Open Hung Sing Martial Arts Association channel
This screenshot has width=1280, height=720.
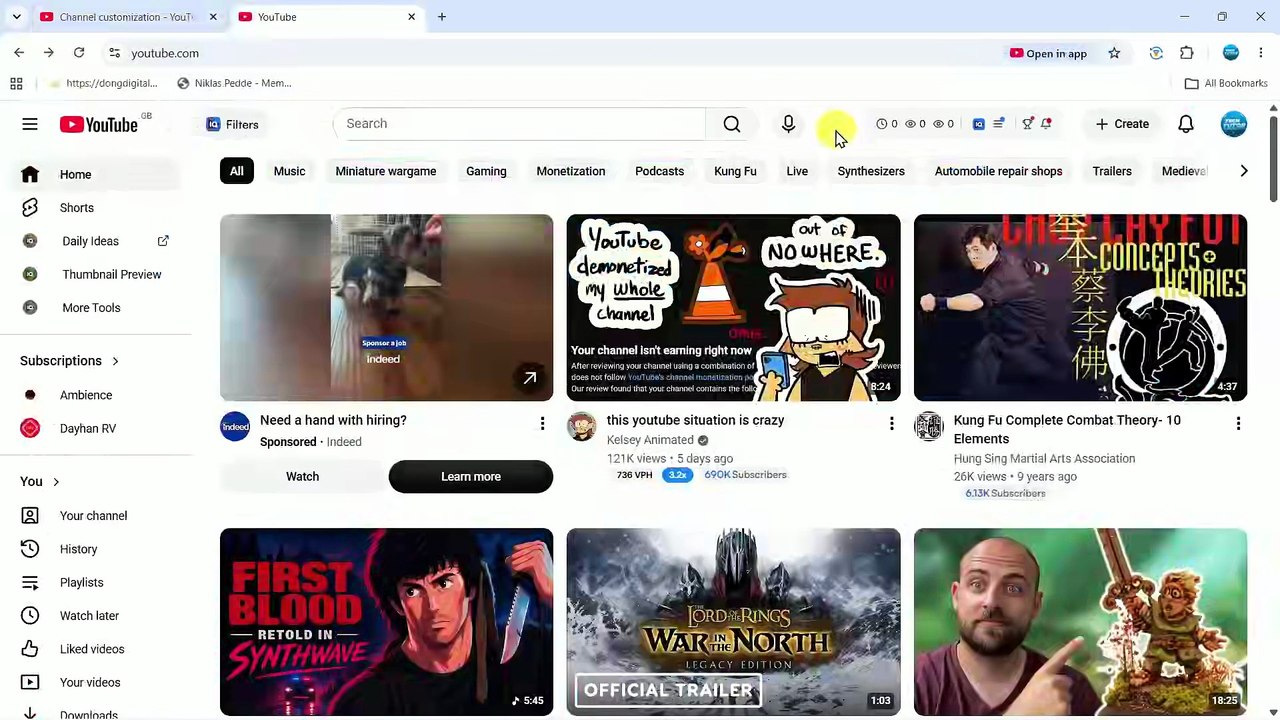point(1044,458)
